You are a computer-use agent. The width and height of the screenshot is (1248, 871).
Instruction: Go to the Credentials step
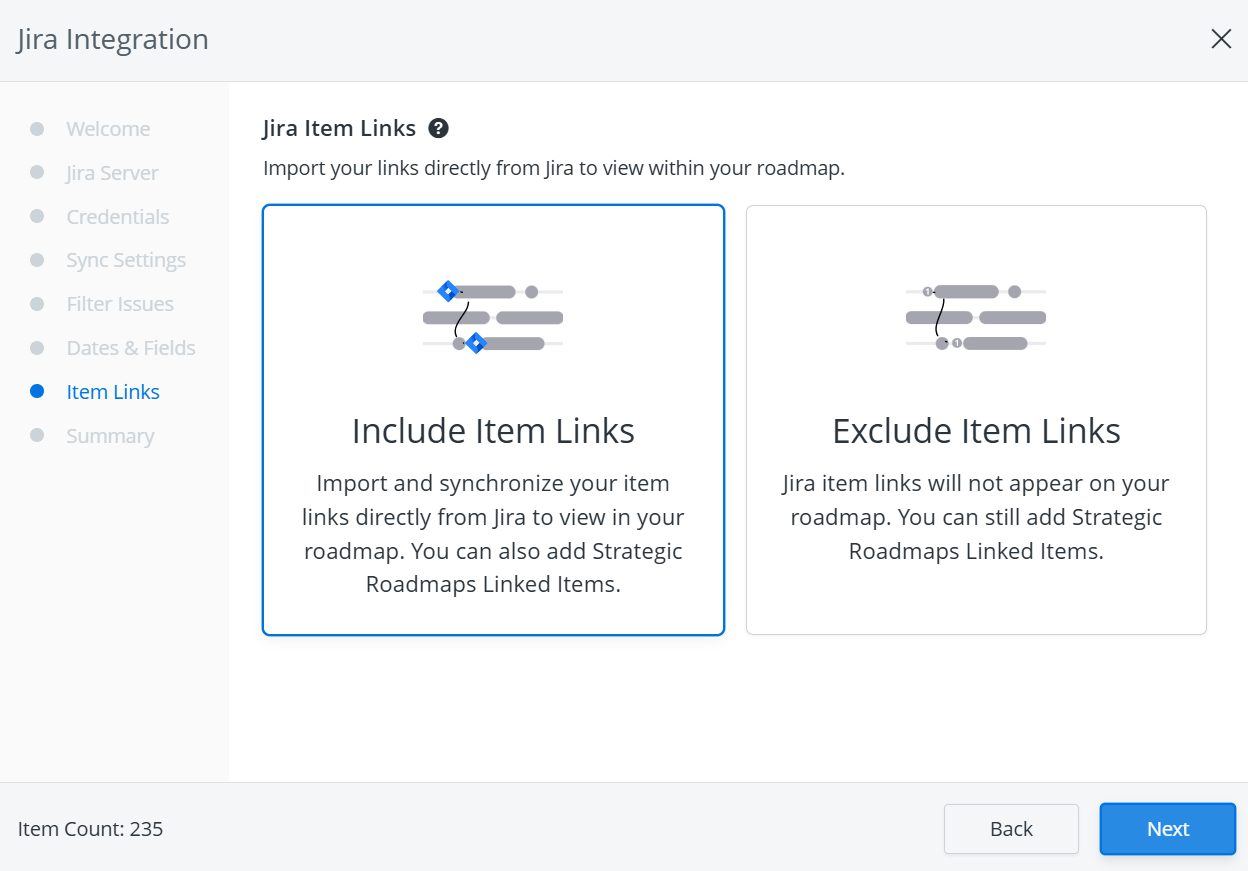click(117, 217)
